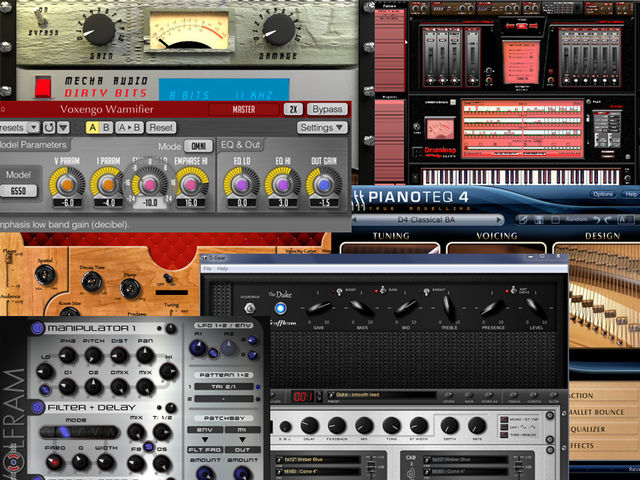Adjust the Duke amp Level knob
The width and height of the screenshot is (640, 480).
[536, 309]
